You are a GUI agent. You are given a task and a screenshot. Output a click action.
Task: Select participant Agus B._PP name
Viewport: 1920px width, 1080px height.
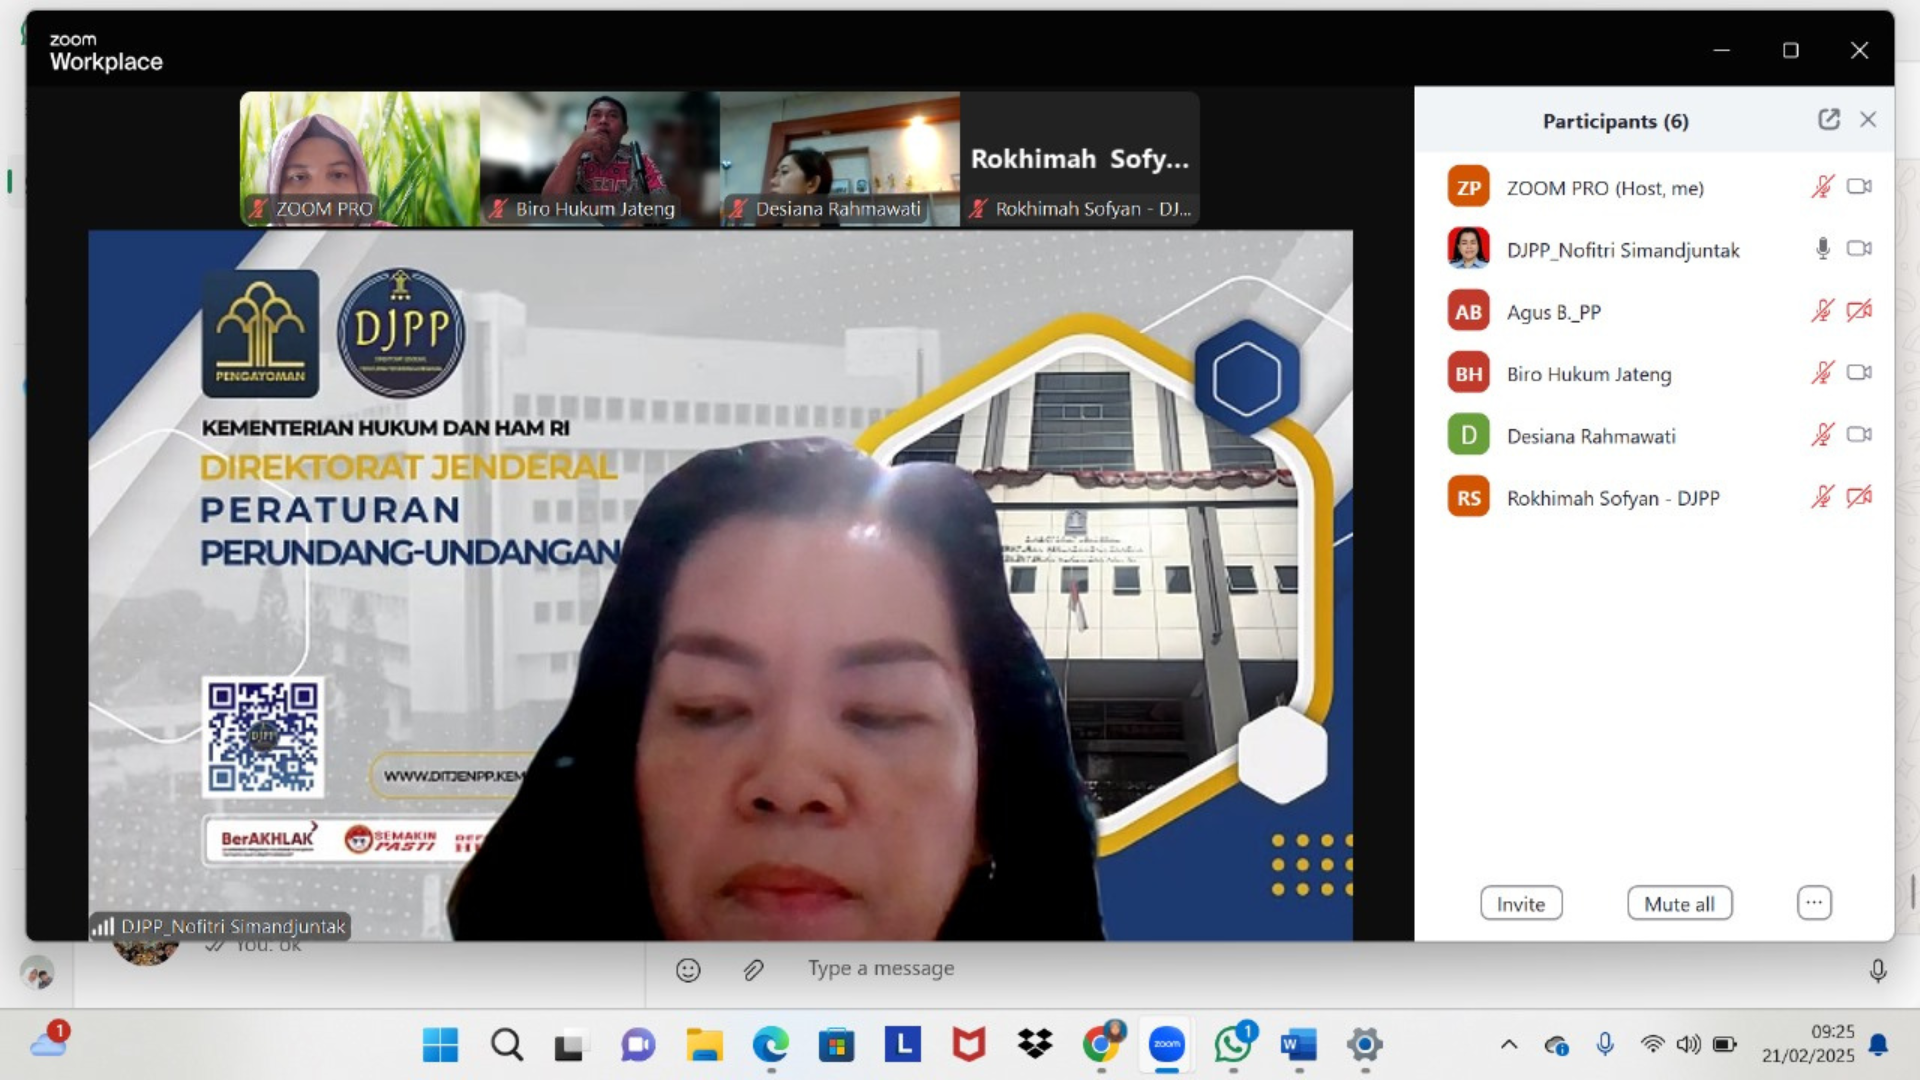click(1554, 312)
